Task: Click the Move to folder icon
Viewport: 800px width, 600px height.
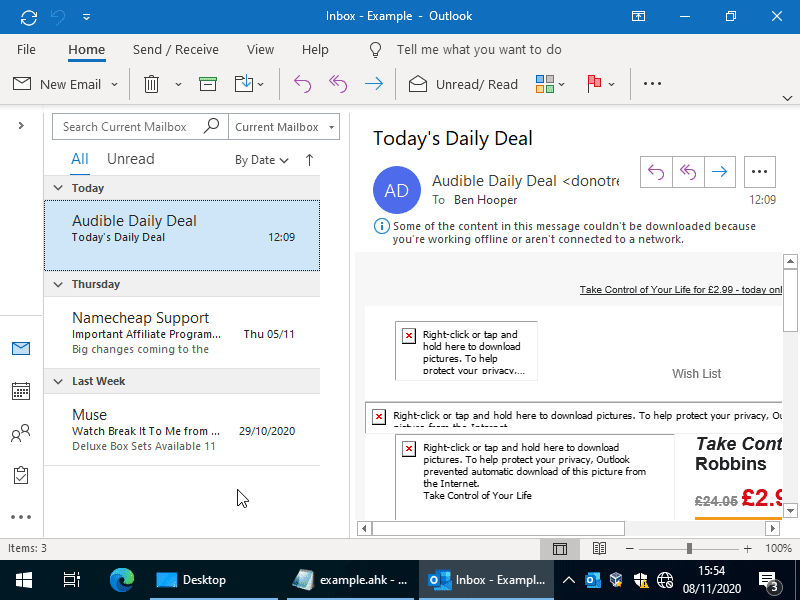Action: (x=244, y=83)
